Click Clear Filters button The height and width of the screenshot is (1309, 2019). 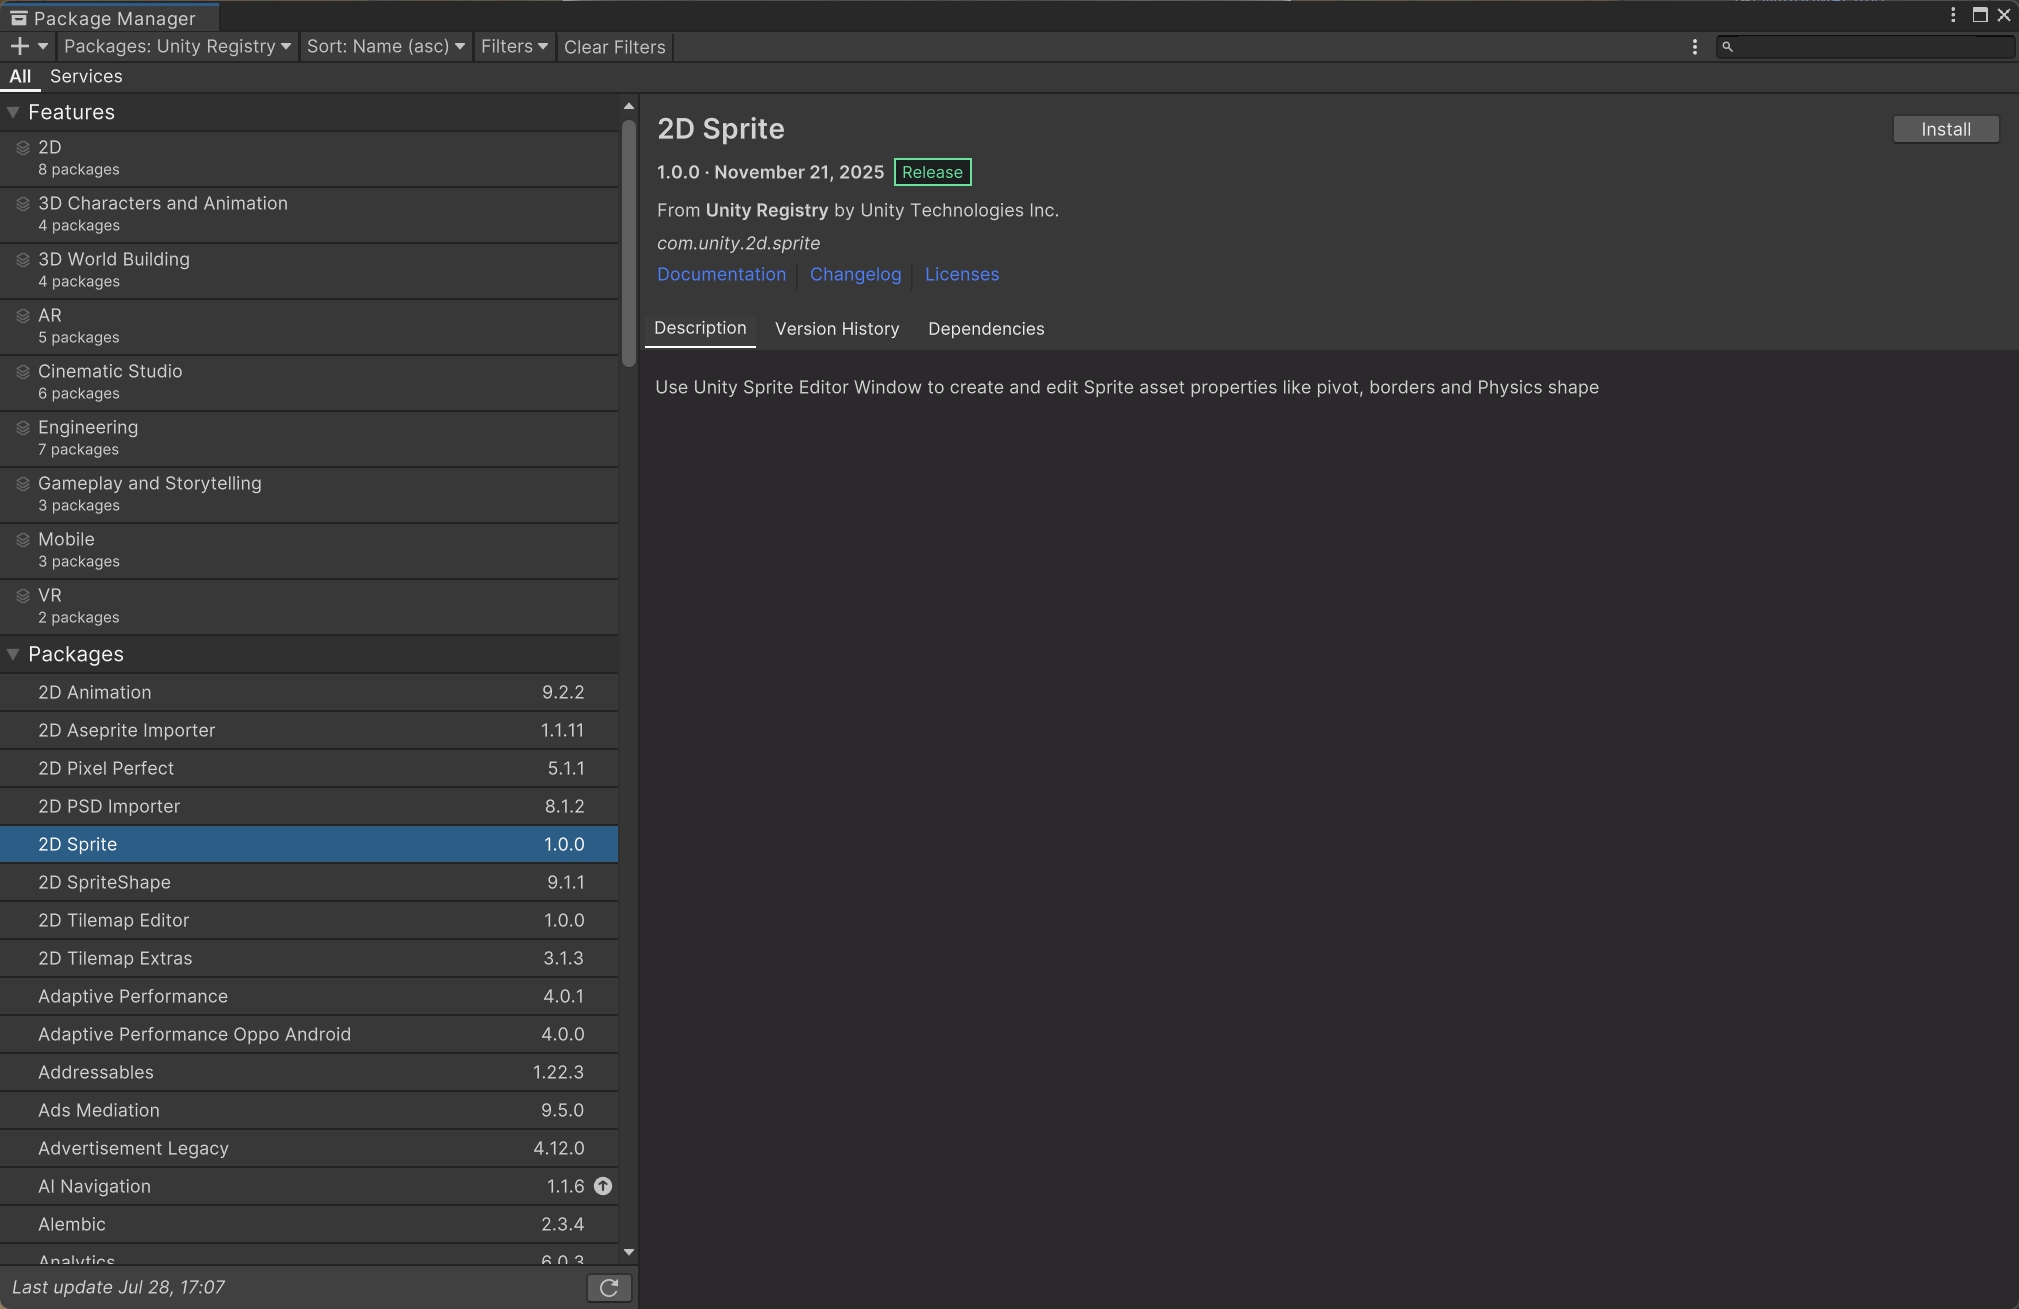(614, 47)
